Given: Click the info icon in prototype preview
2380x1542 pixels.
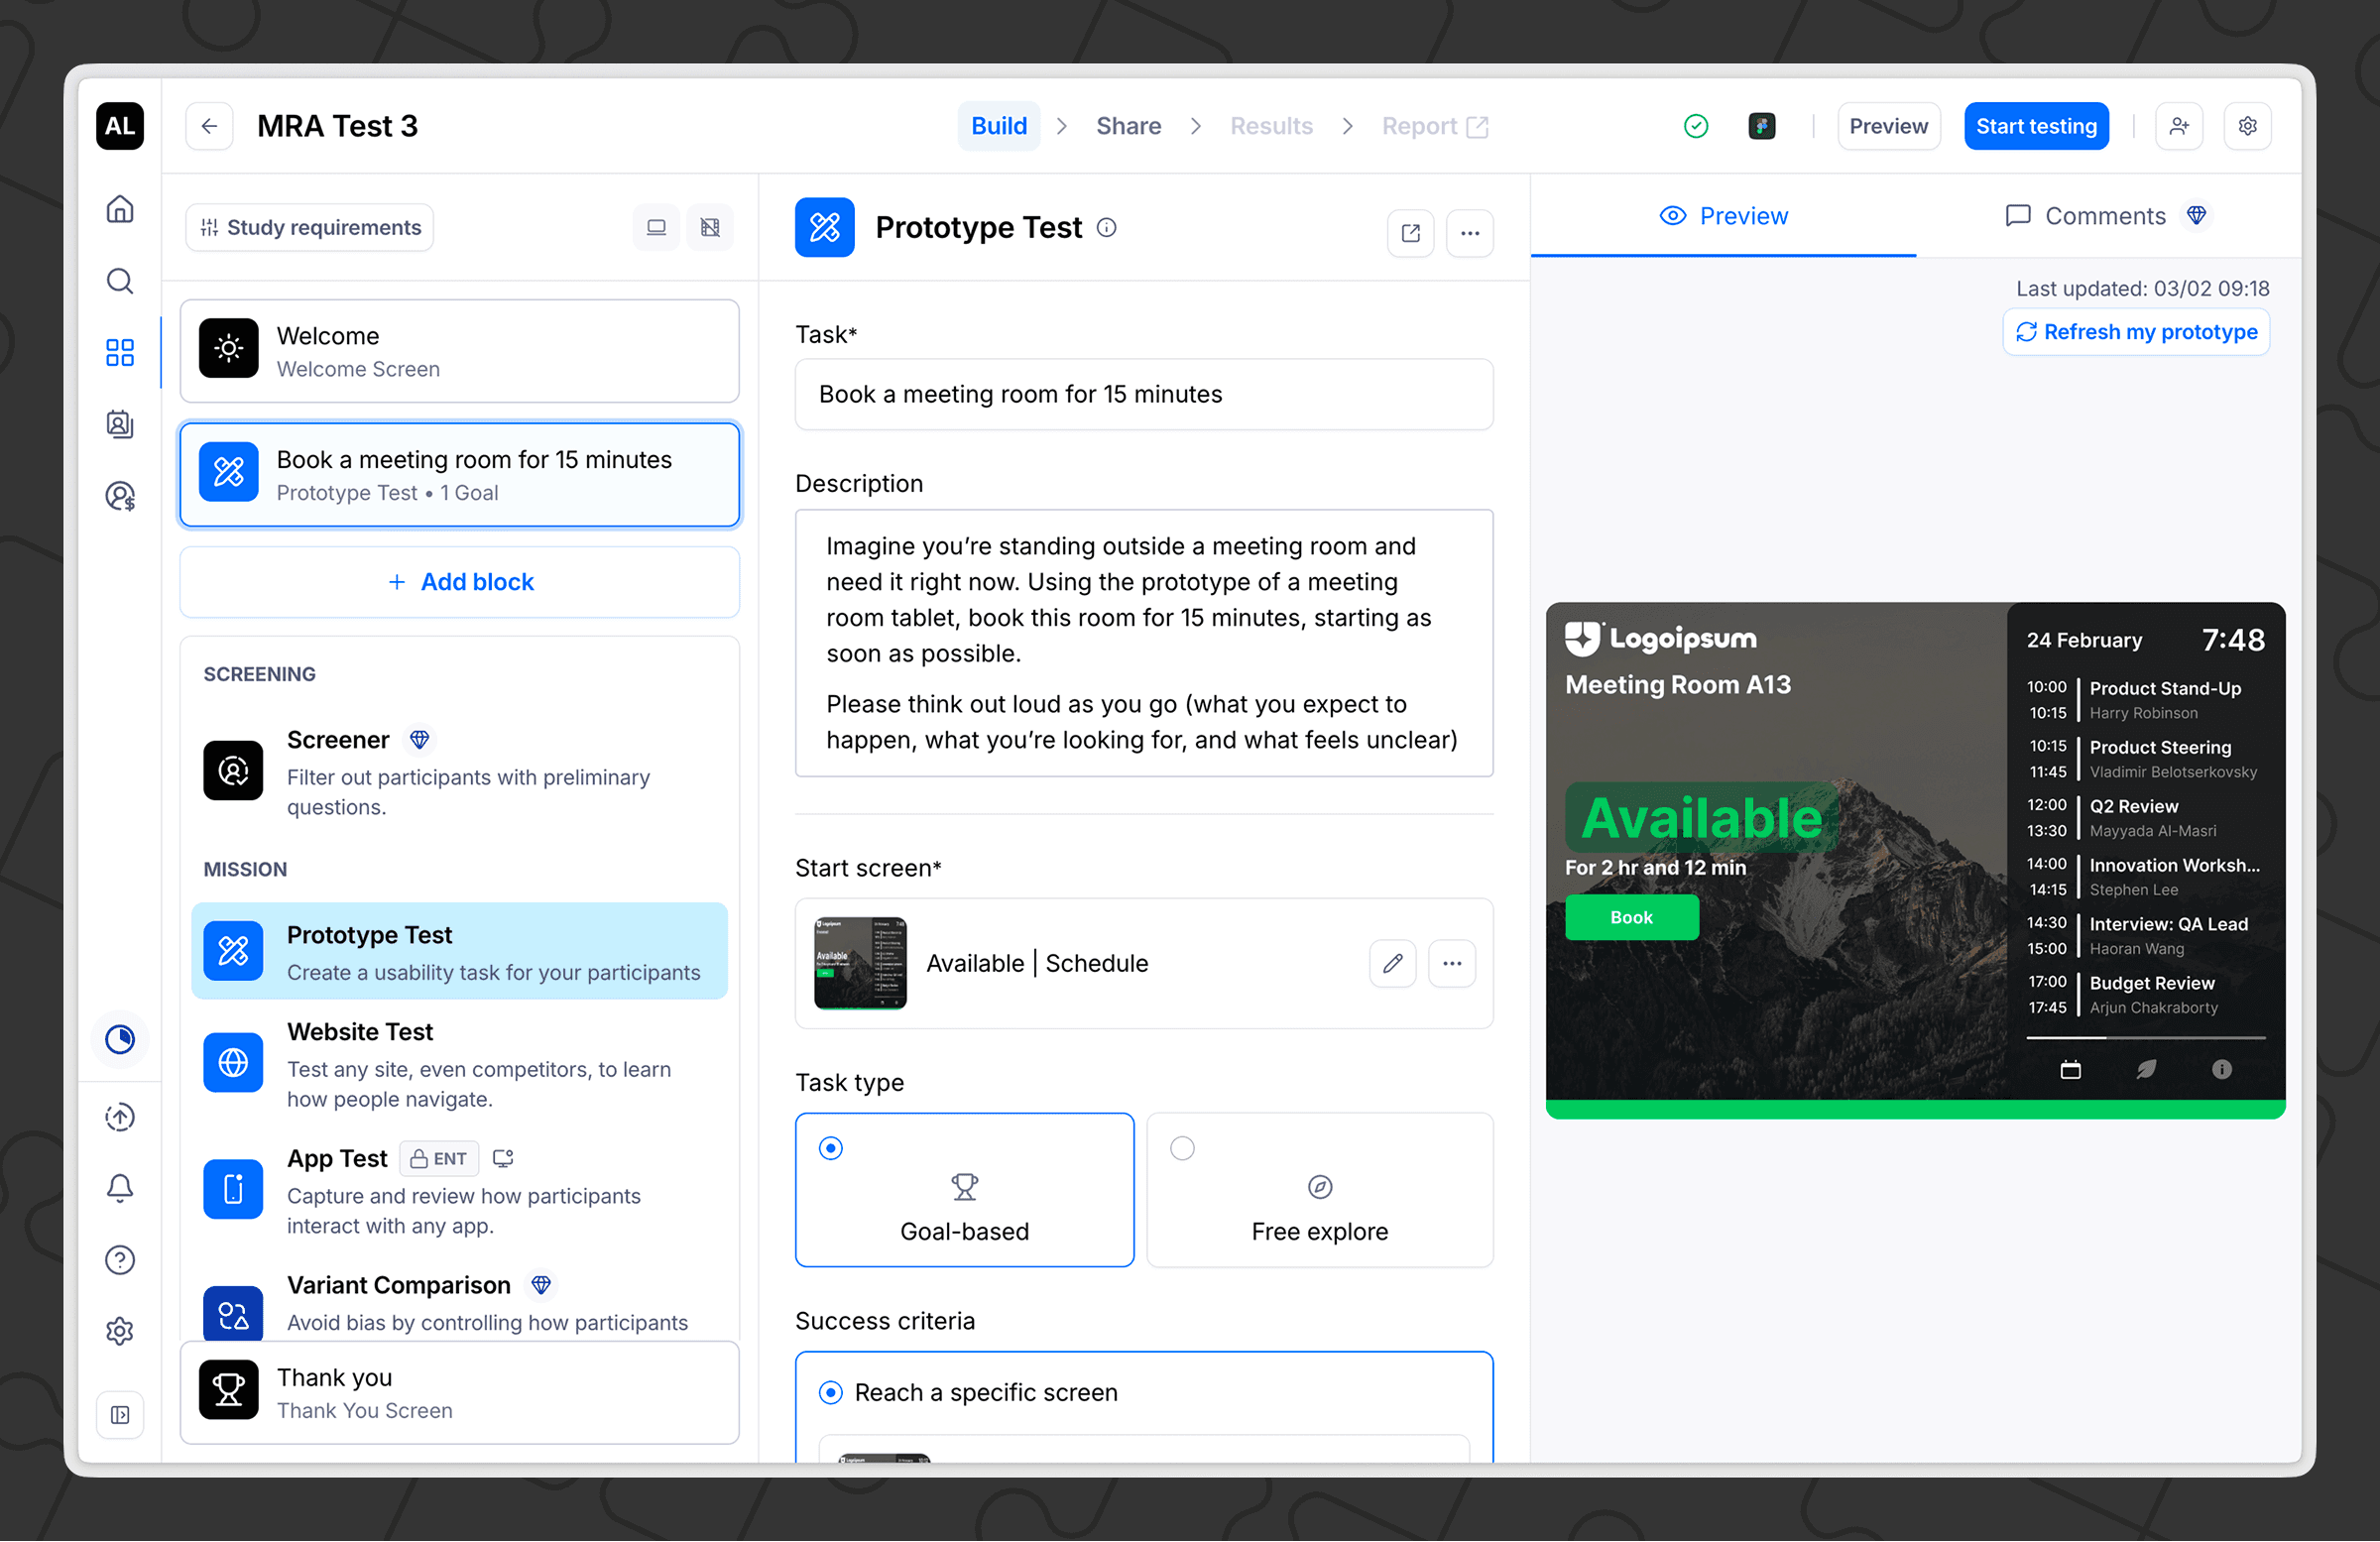Looking at the screenshot, I should [2222, 1070].
